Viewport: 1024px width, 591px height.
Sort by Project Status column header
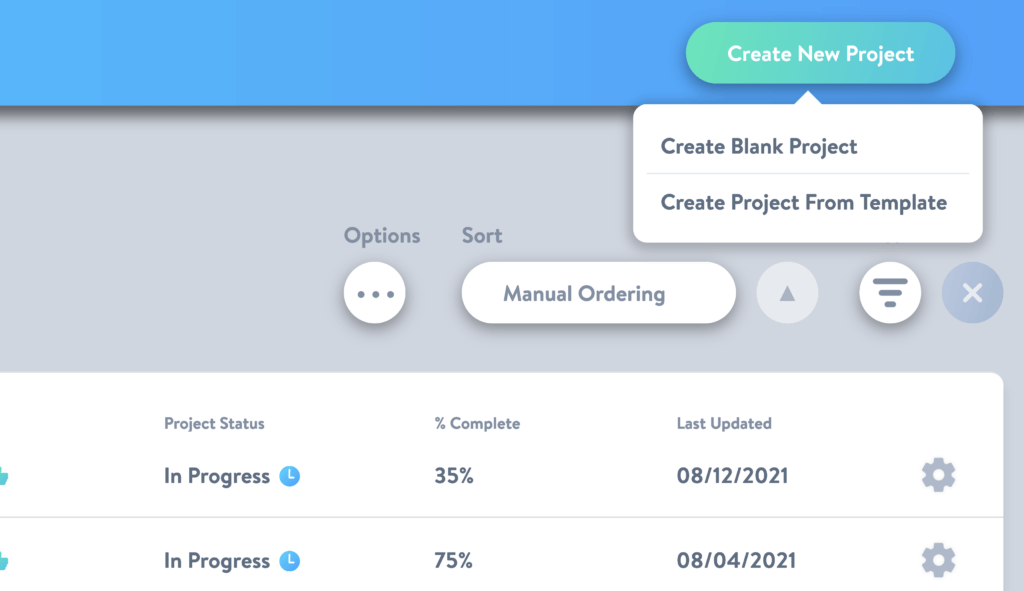coord(214,423)
